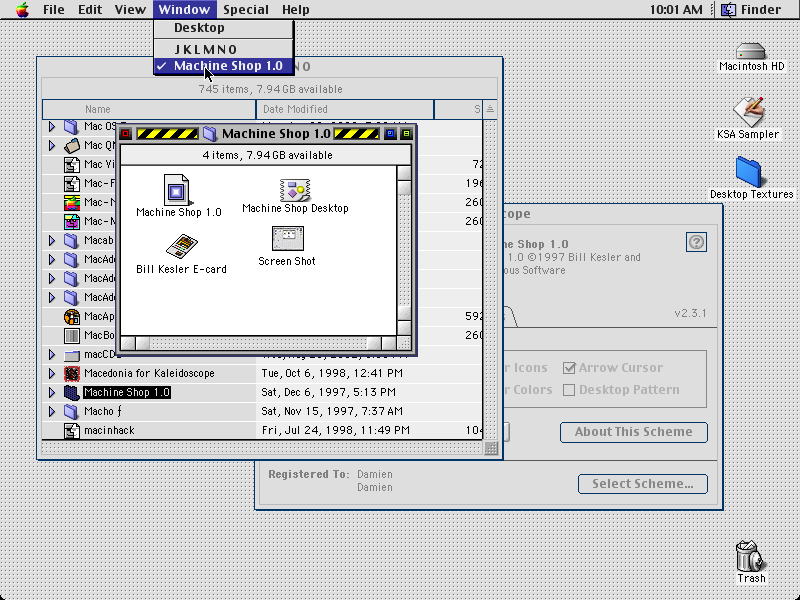Open the Finder application menu icon
The width and height of the screenshot is (800, 600).
(x=728, y=9)
